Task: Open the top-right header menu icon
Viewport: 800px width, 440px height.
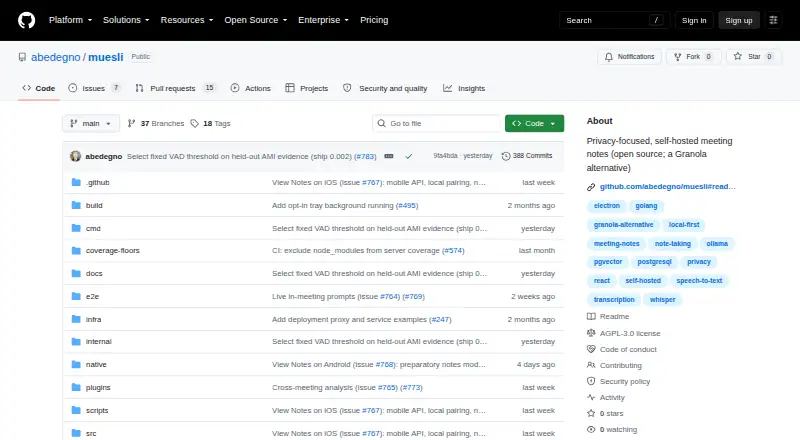Action: [x=773, y=20]
